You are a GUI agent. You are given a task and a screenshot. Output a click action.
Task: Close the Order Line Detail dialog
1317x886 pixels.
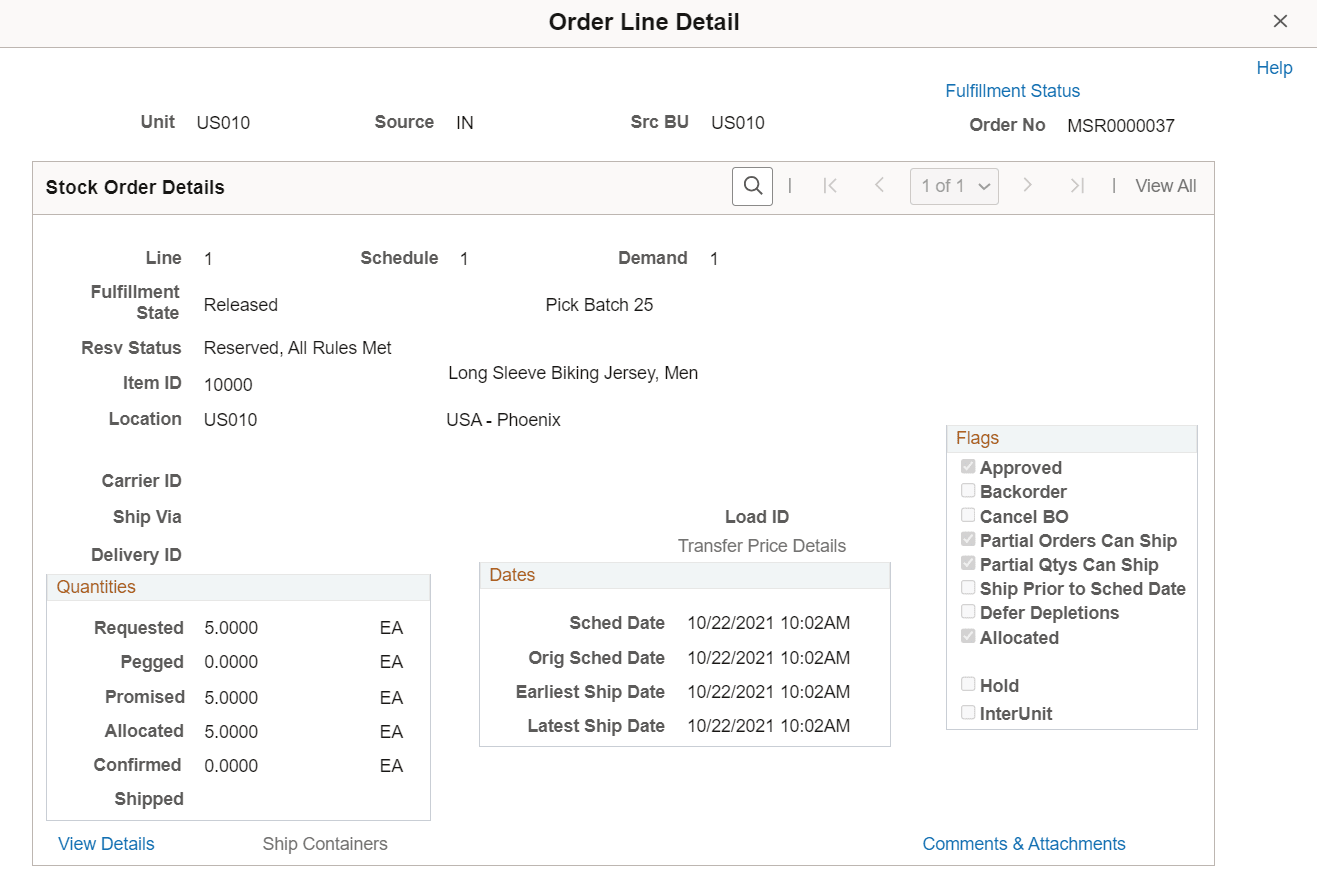pos(1281,21)
